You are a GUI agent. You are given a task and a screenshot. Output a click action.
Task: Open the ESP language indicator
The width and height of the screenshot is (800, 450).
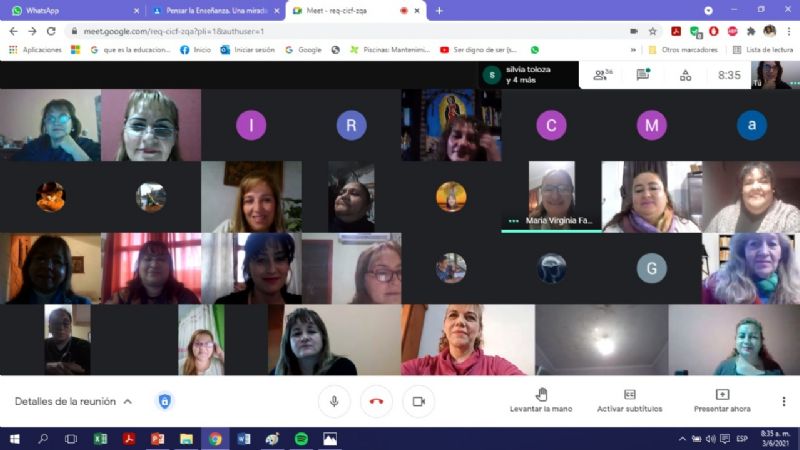[x=742, y=439]
